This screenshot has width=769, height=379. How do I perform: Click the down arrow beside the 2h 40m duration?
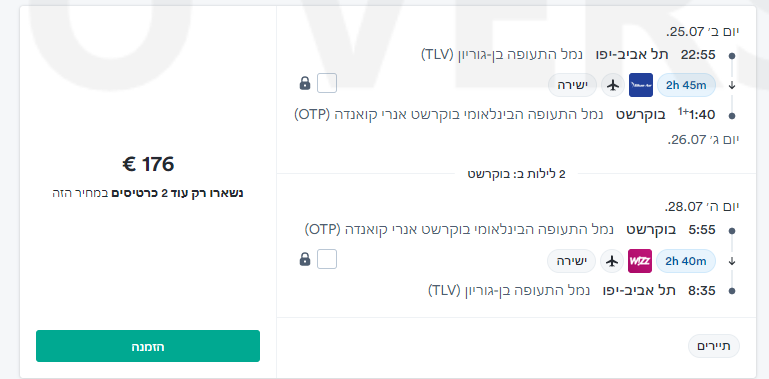tap(732, 261)
